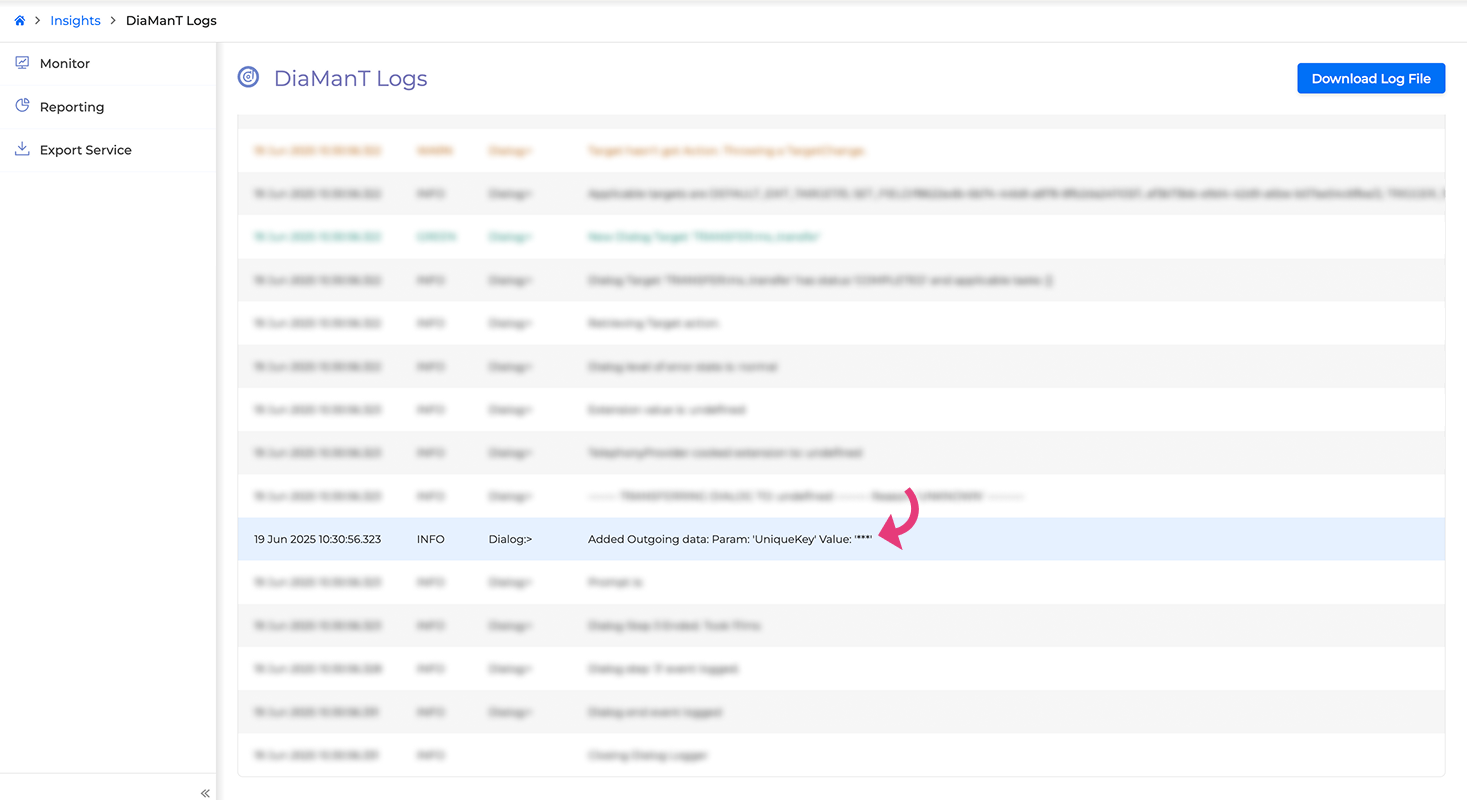Click INFO level in the highlighted log row
Screen dimensions: 1467x800
click(430, 539)
